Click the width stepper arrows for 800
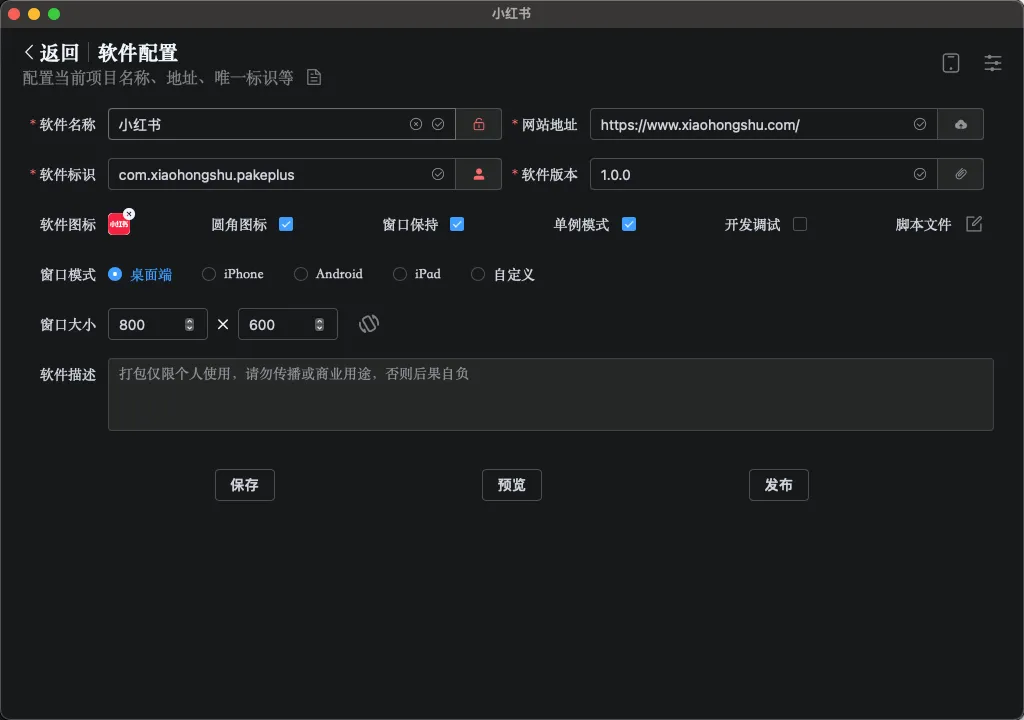Screen dimensions: 1024x720 click(189, 325)
